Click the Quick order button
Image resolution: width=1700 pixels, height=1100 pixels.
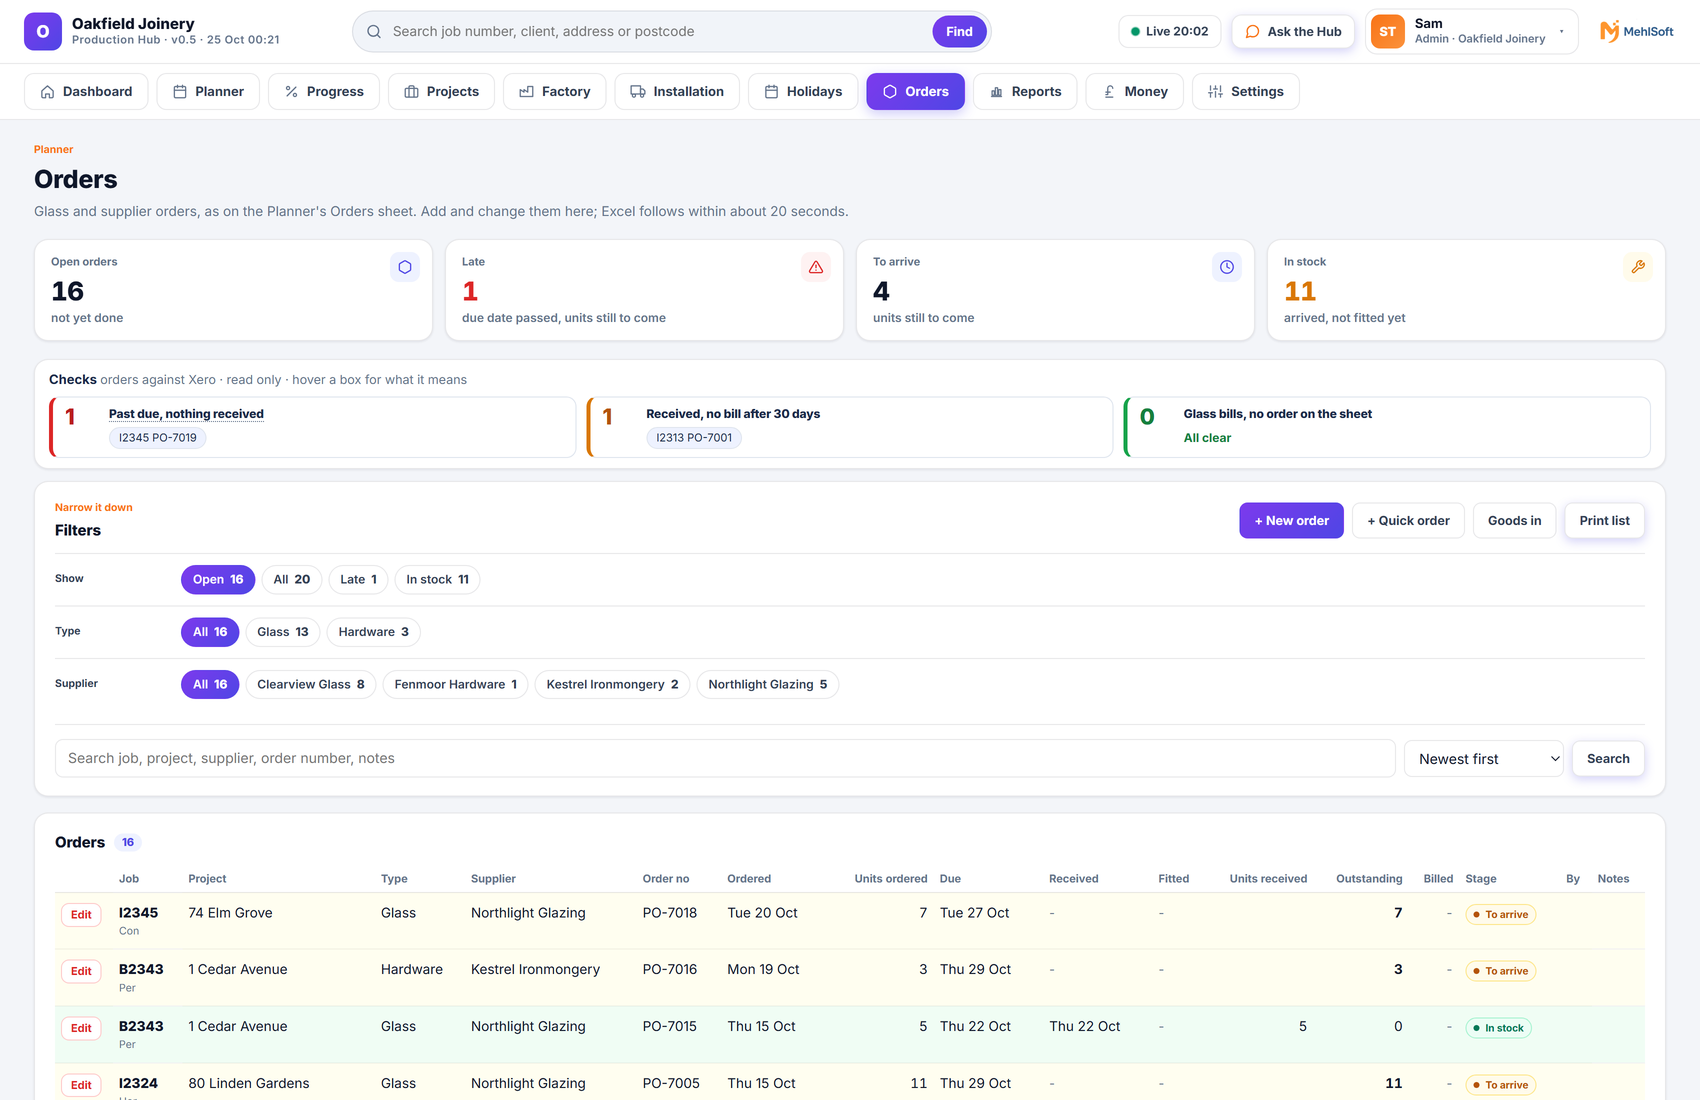pos(1408,521)
